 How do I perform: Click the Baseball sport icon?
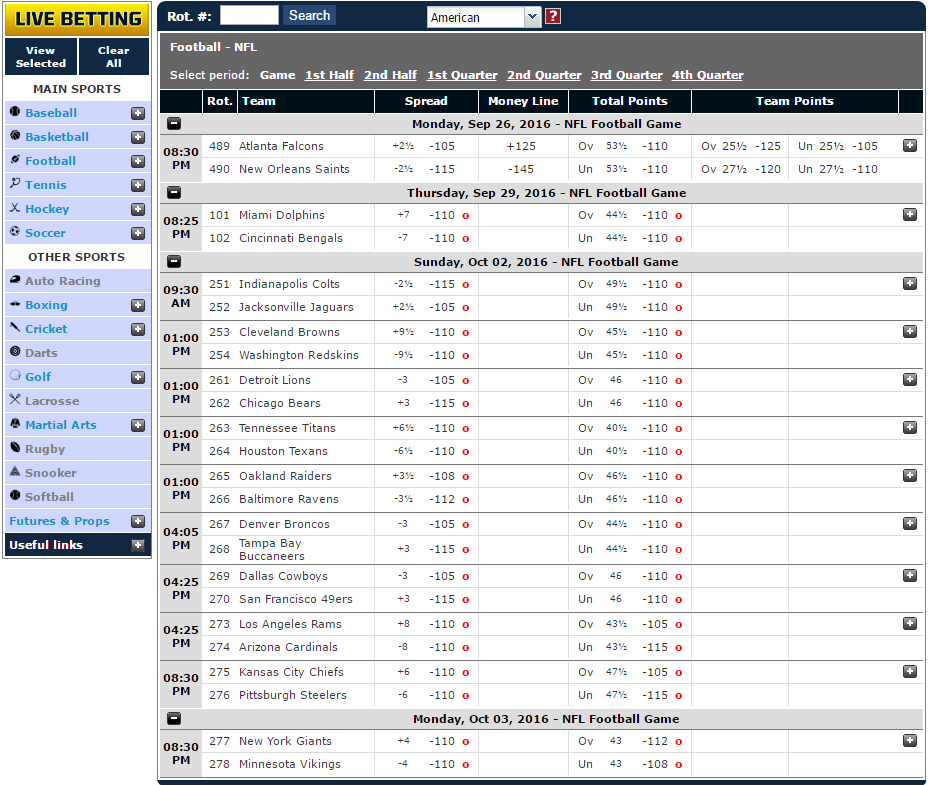pyautogui.click(x=15, y=111)
